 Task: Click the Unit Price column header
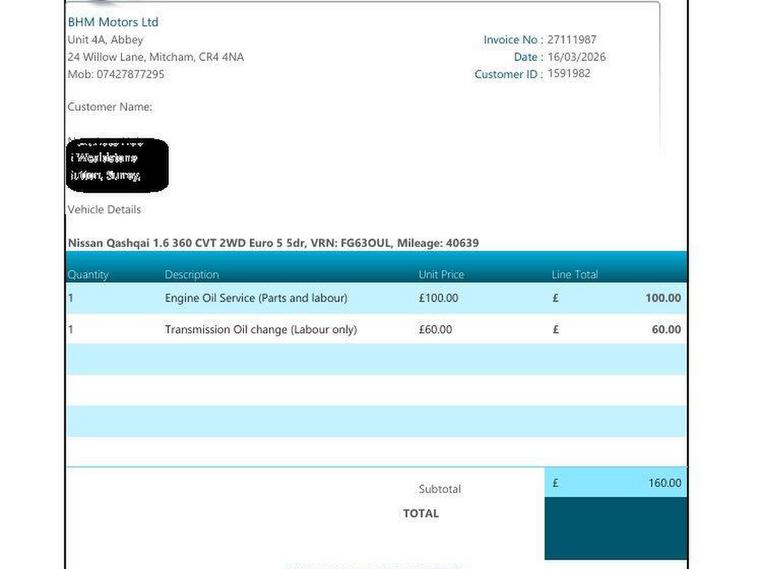tap(441, 275)
